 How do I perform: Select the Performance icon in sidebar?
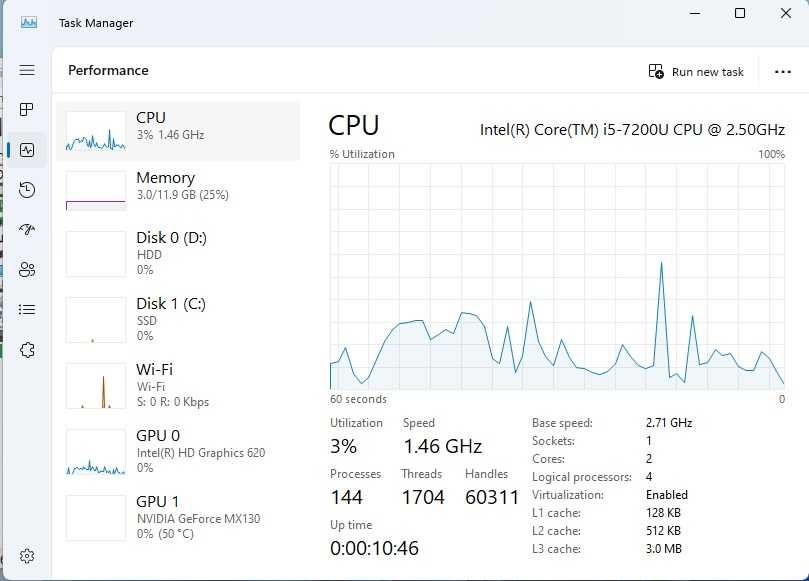(27, 150)
